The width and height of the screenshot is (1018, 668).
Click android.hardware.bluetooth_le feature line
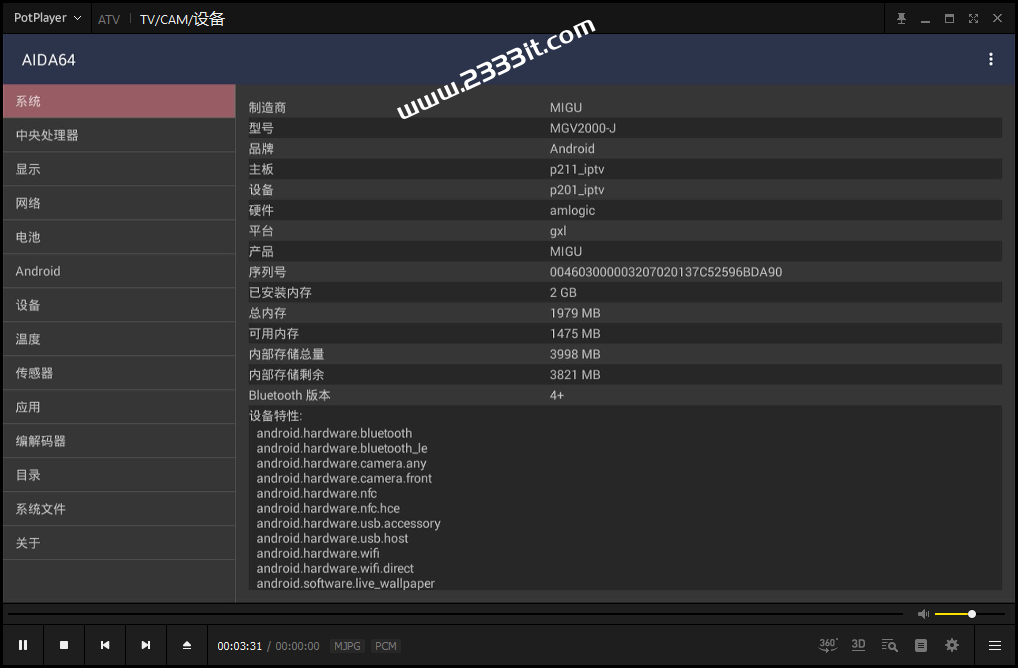pyautogui.click(x=342, y=449)
